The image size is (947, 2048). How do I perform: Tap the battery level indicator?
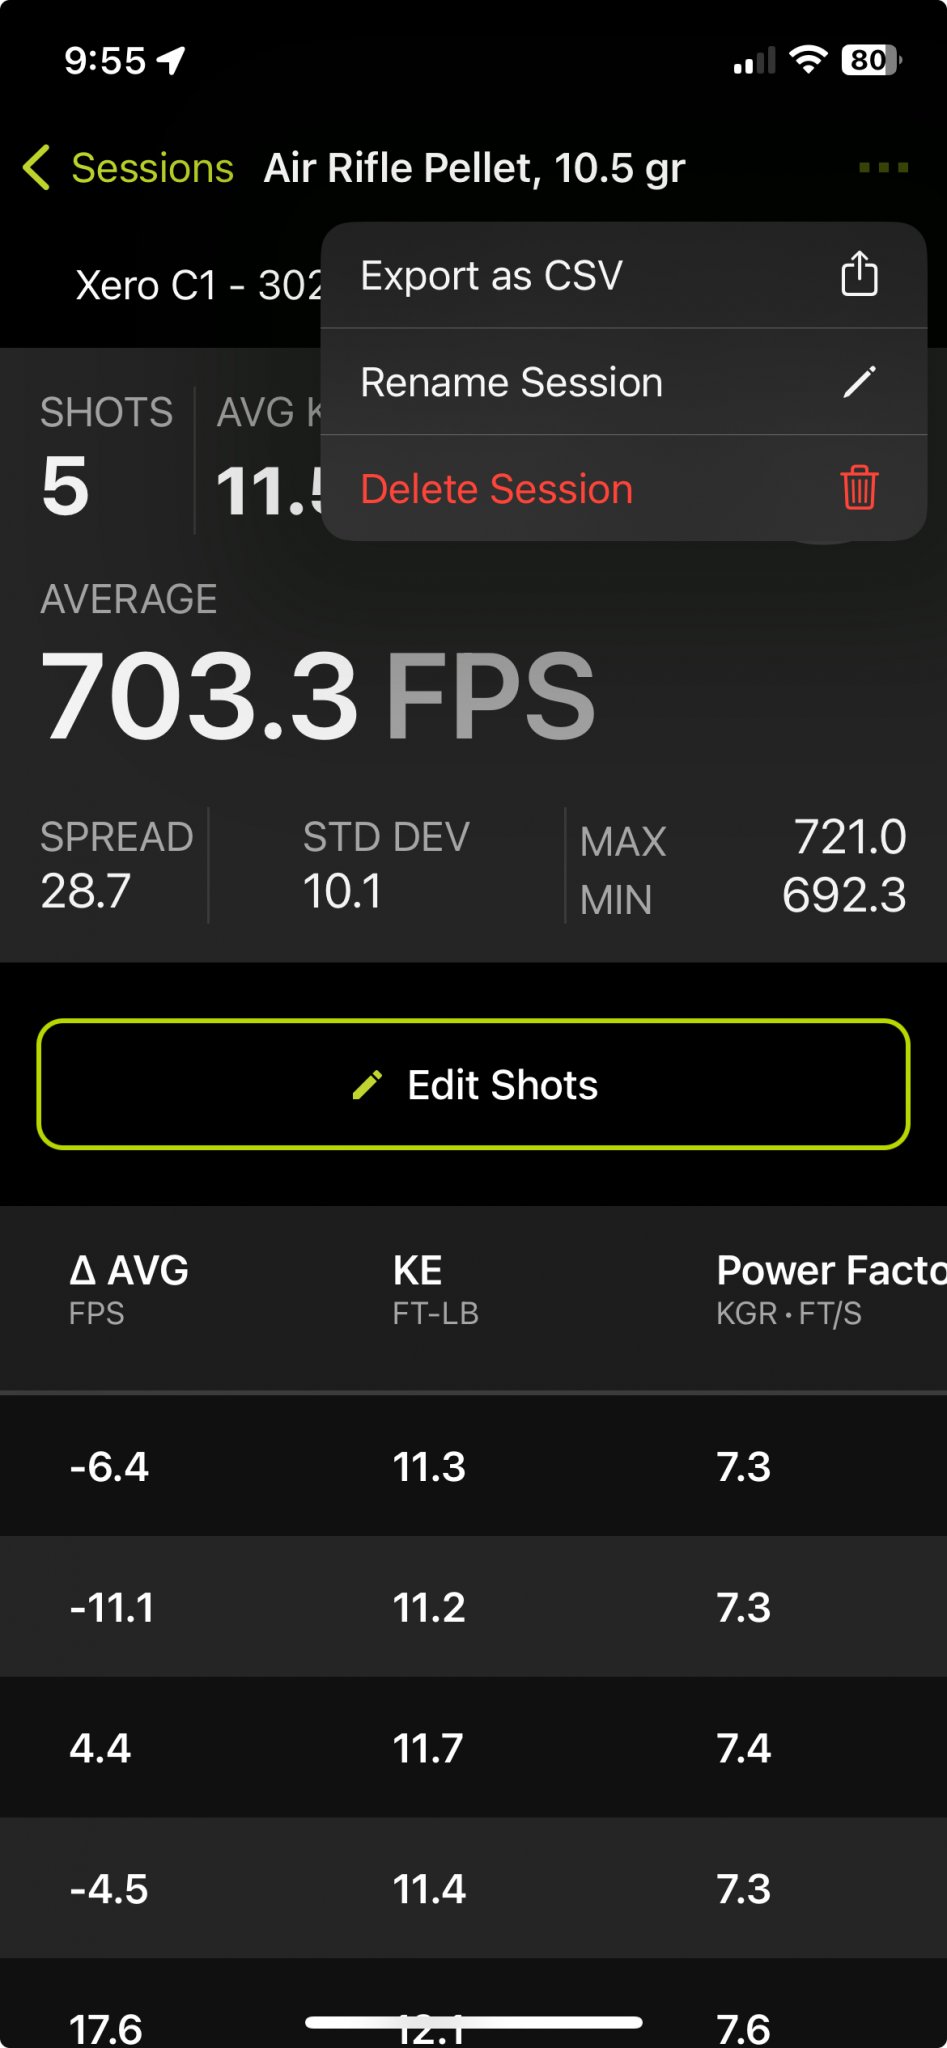(x=871, y=60)
